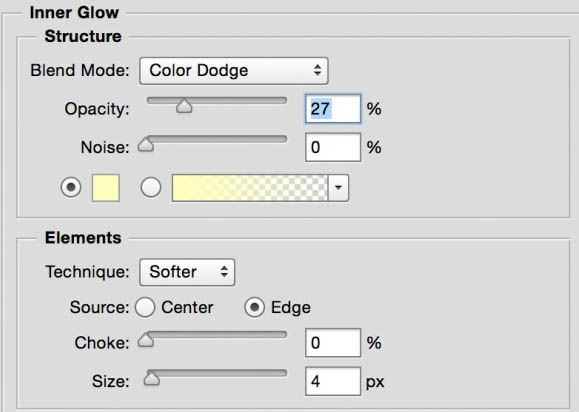Select the solid color radio button
Screen dimensions: 579x412
pyautogui.click(x=71, y=187)
